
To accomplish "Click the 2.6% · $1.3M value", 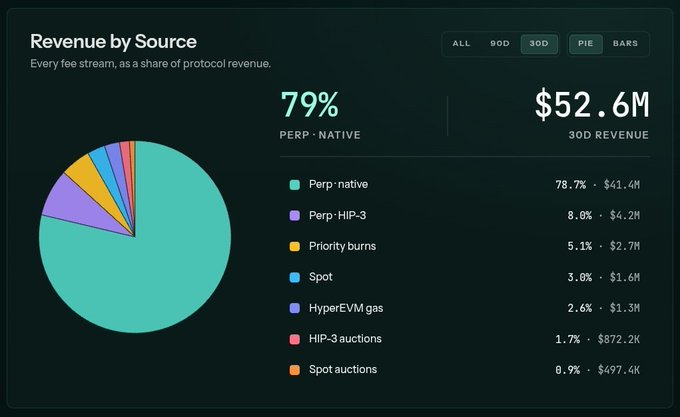I will tap(603, 308).
